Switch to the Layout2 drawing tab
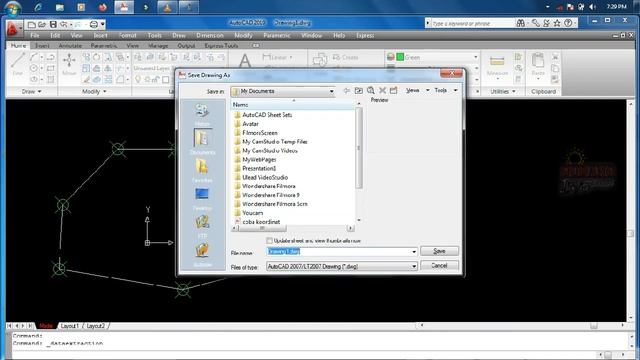Screen dimensions: 640x360 coord(96,326)
